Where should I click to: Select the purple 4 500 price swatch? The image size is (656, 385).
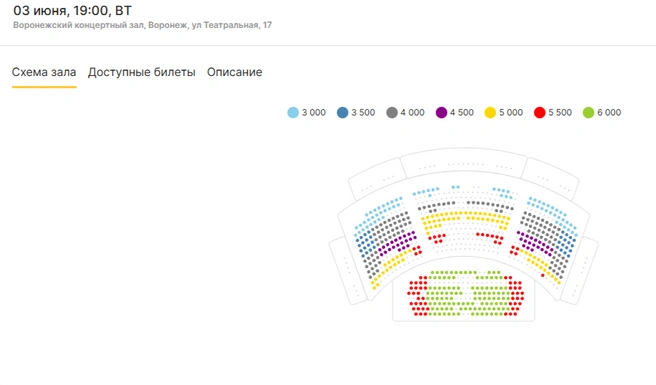441,113
